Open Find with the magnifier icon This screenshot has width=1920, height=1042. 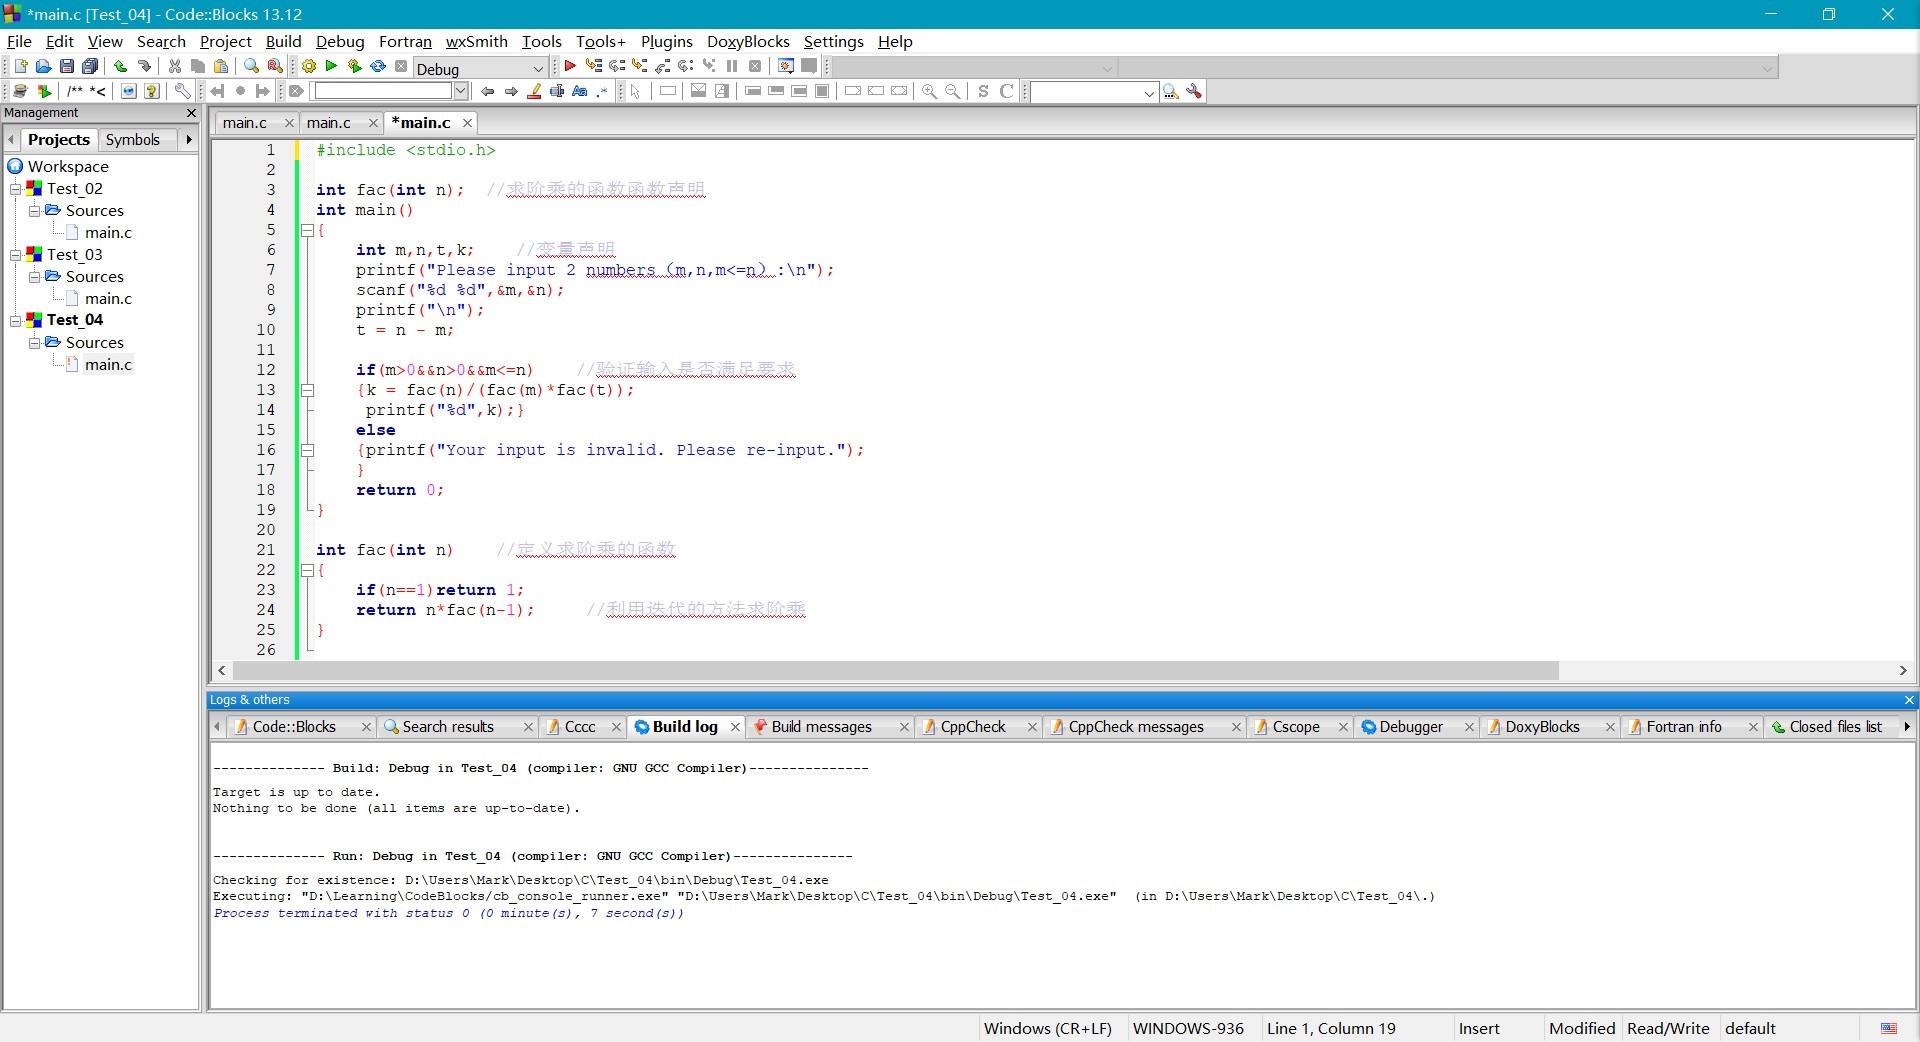point(251,66)
